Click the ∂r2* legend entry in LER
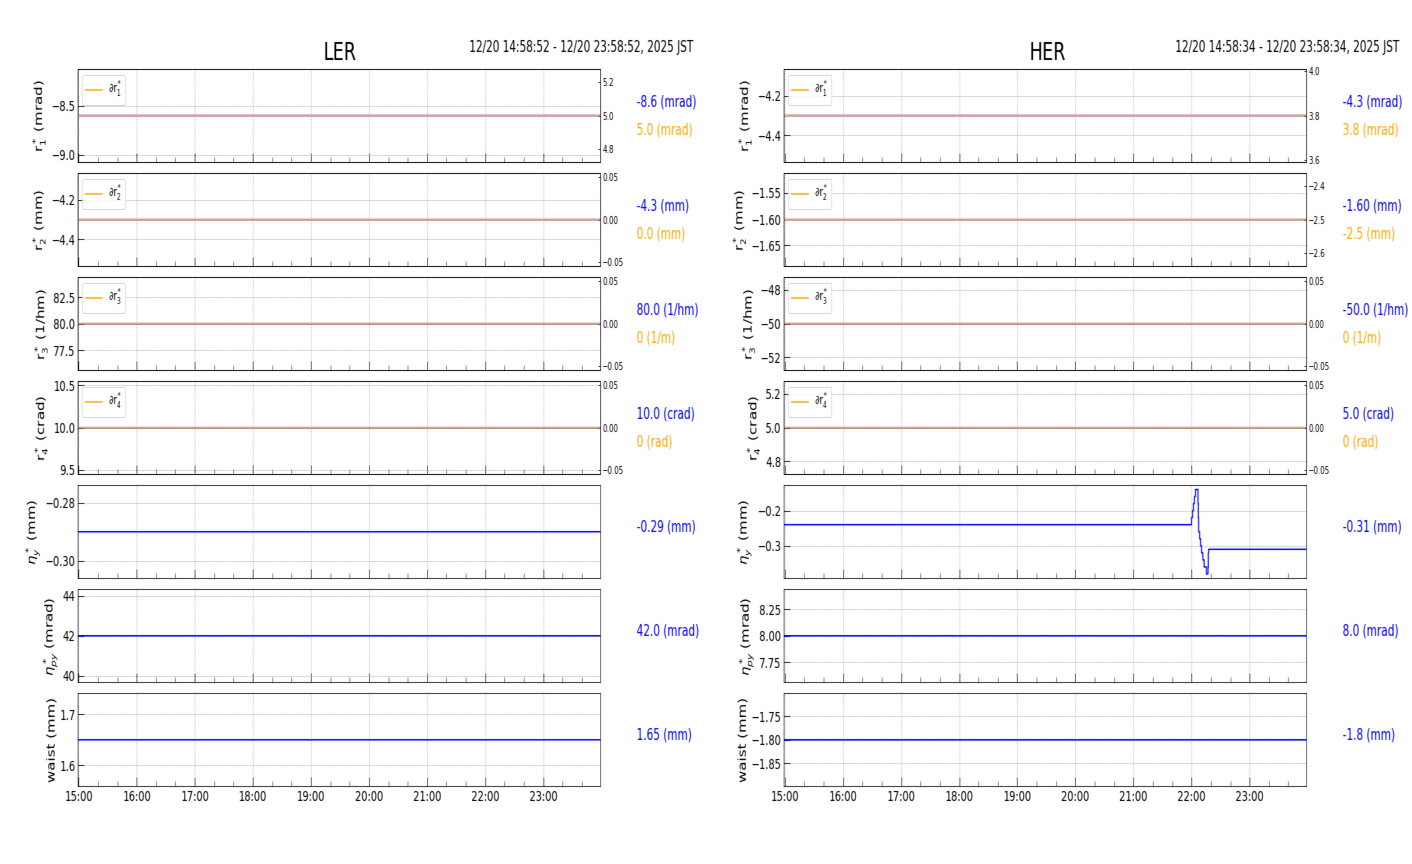 104,194
